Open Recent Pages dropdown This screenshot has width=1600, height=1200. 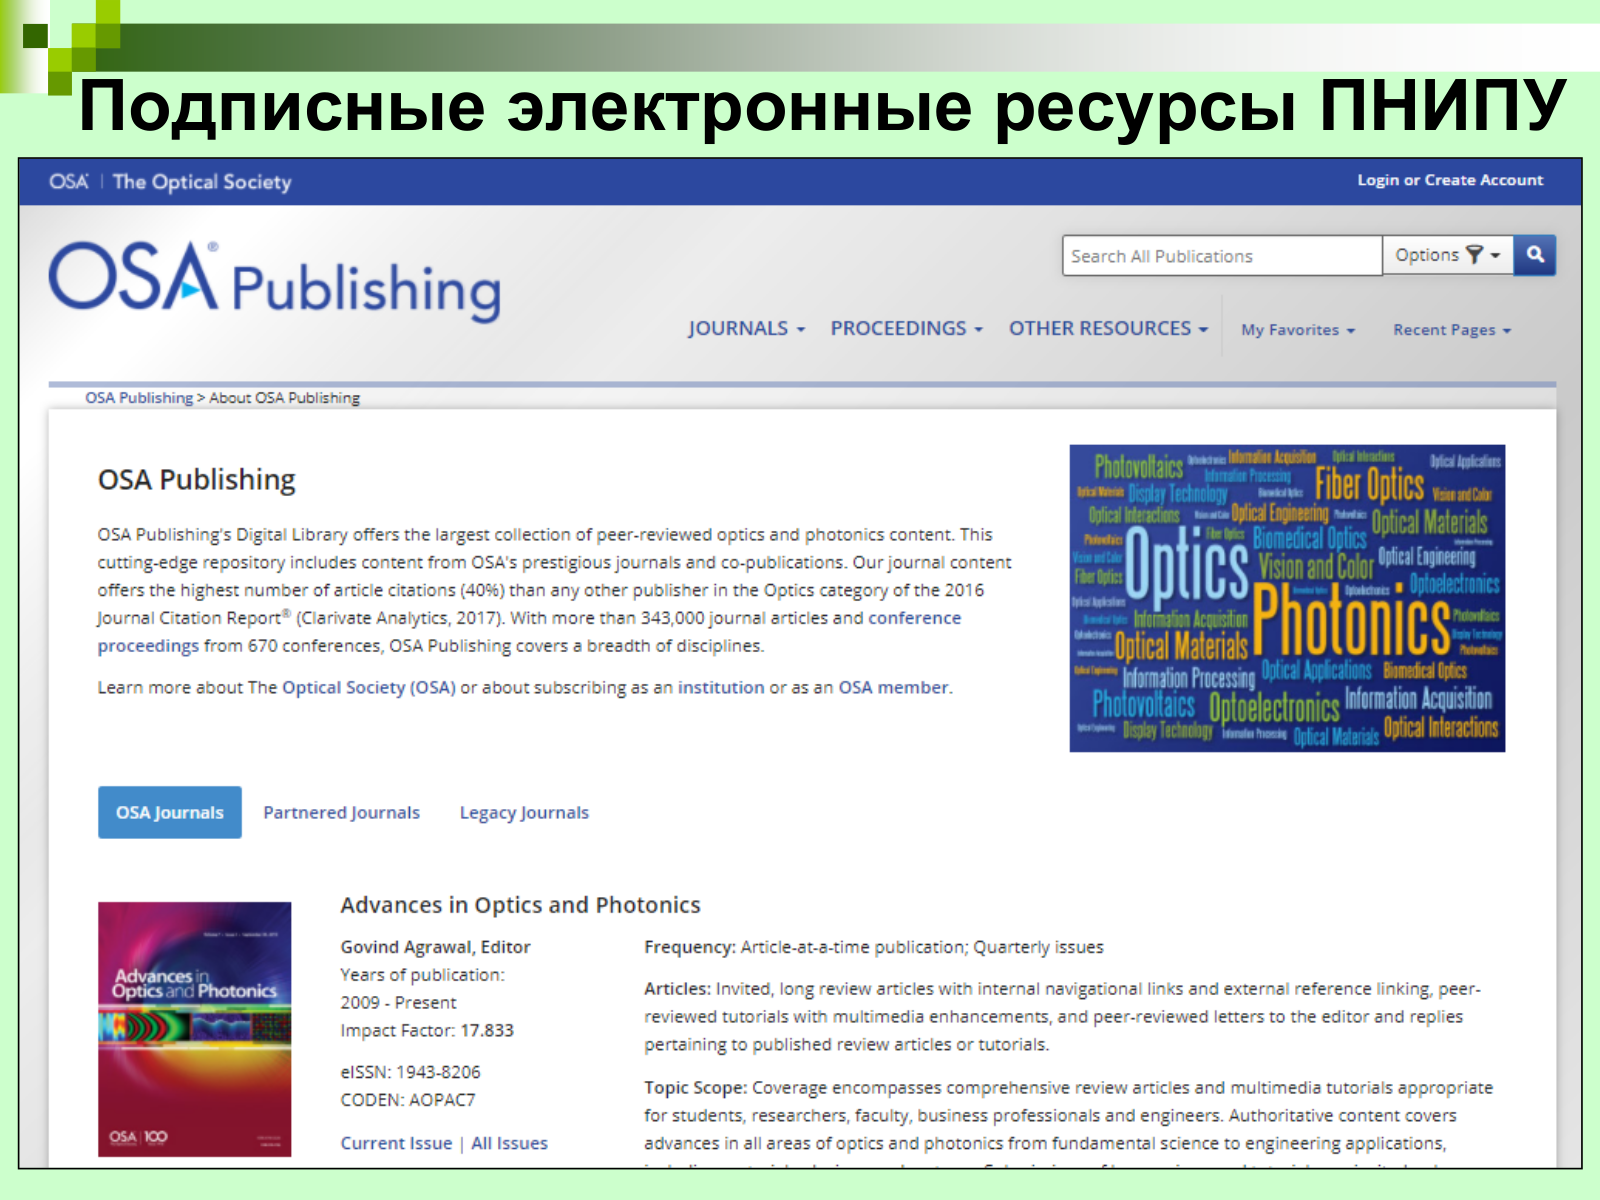point(1452,330)
